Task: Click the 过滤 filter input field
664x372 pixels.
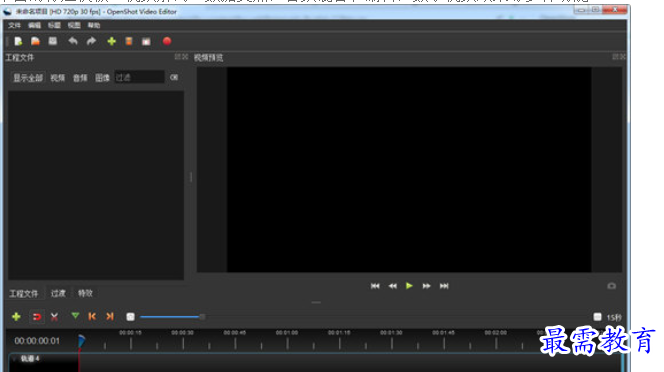Action: pyautogui.click(x=139, y=78)
